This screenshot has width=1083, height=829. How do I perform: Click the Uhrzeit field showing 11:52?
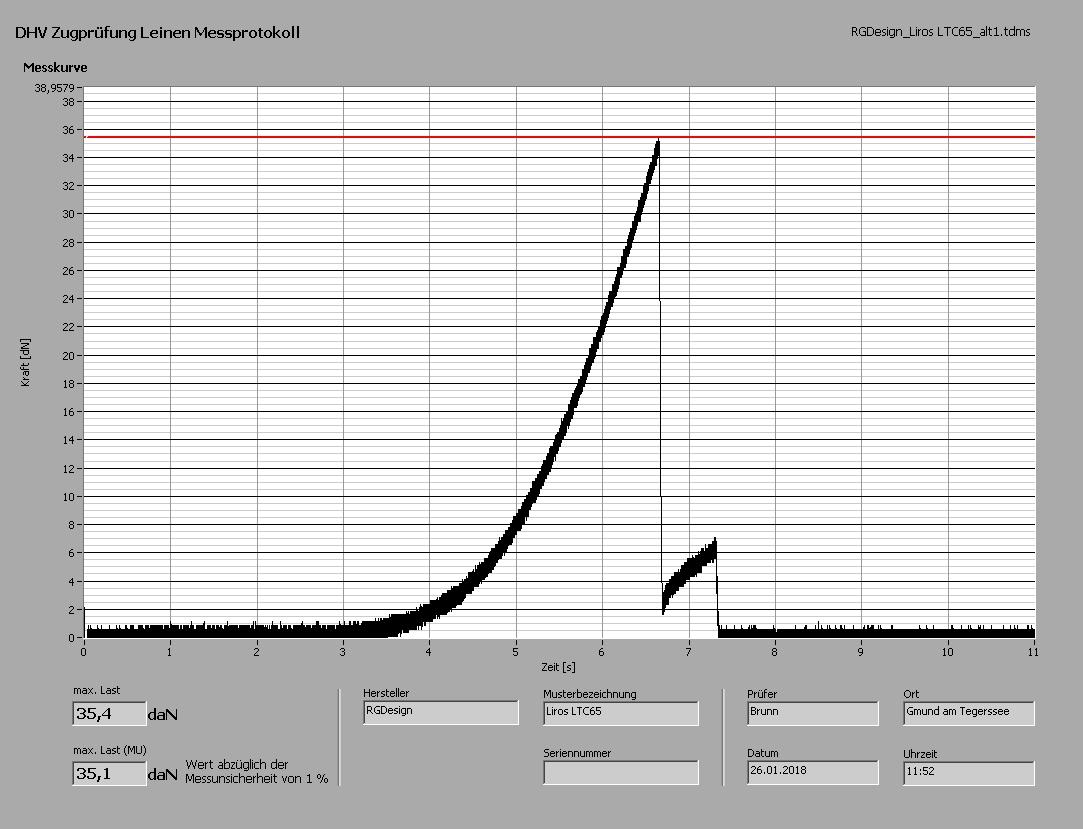tap(968, 772)
